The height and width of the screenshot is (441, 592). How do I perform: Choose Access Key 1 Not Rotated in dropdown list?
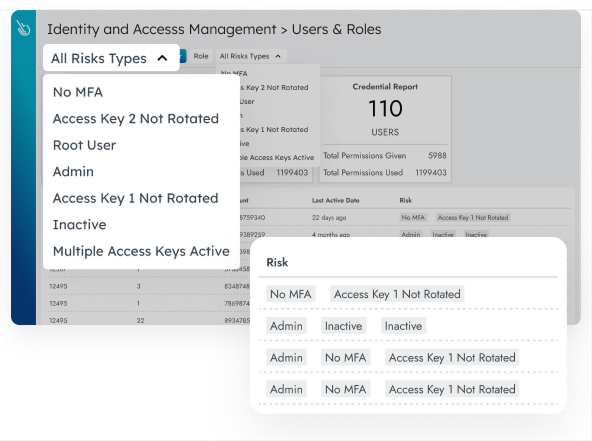click(136, 198)
